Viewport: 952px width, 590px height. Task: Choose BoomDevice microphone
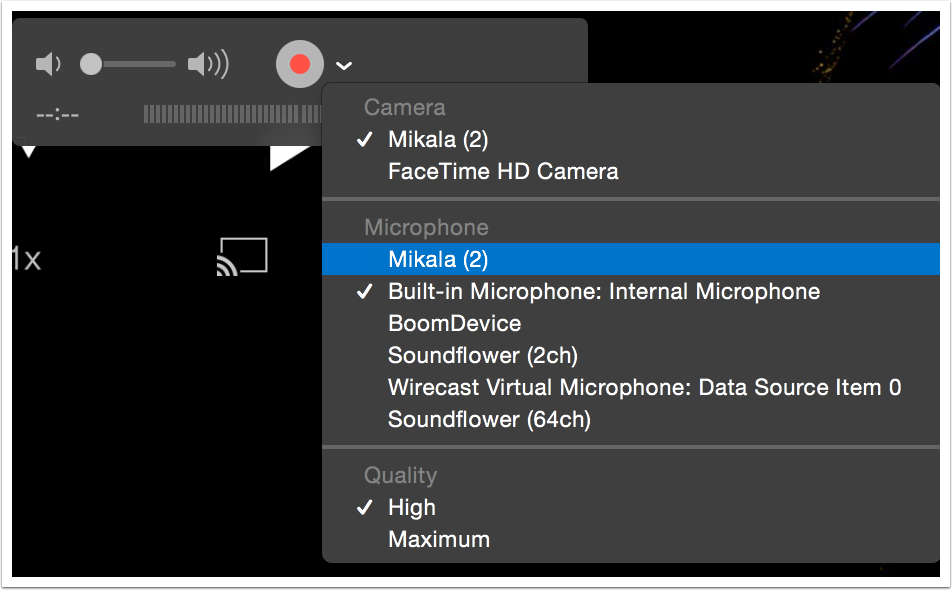point(454,323)
